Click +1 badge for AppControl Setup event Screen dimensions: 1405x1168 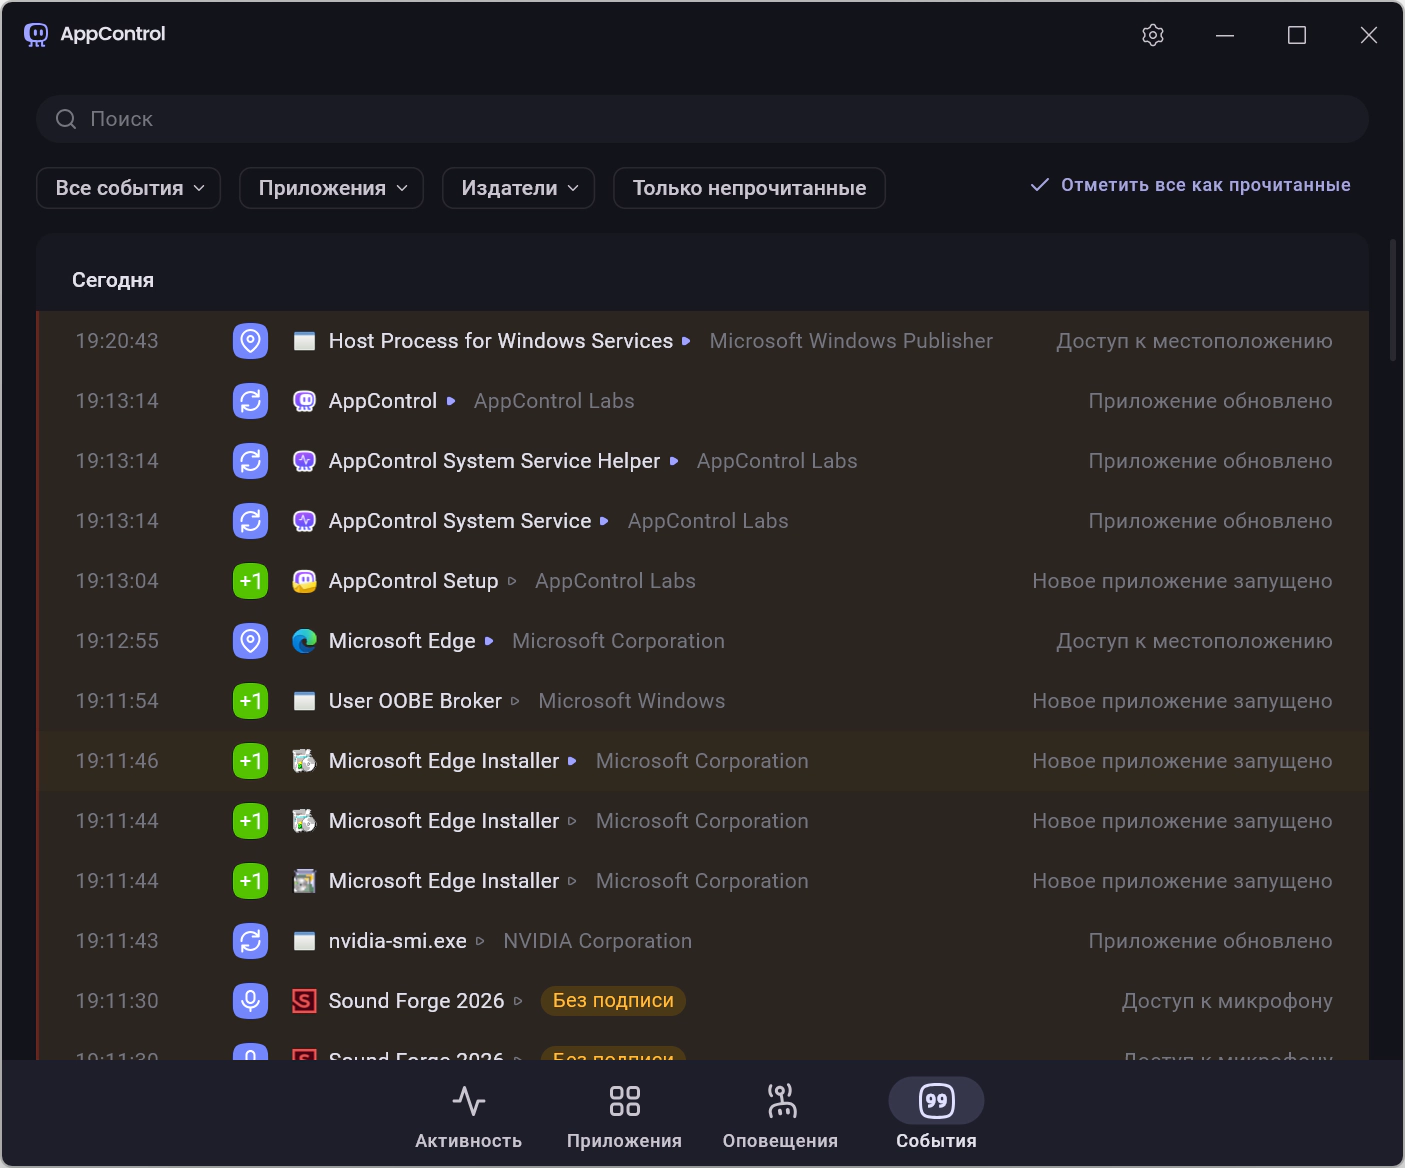[x=250, y=581]
